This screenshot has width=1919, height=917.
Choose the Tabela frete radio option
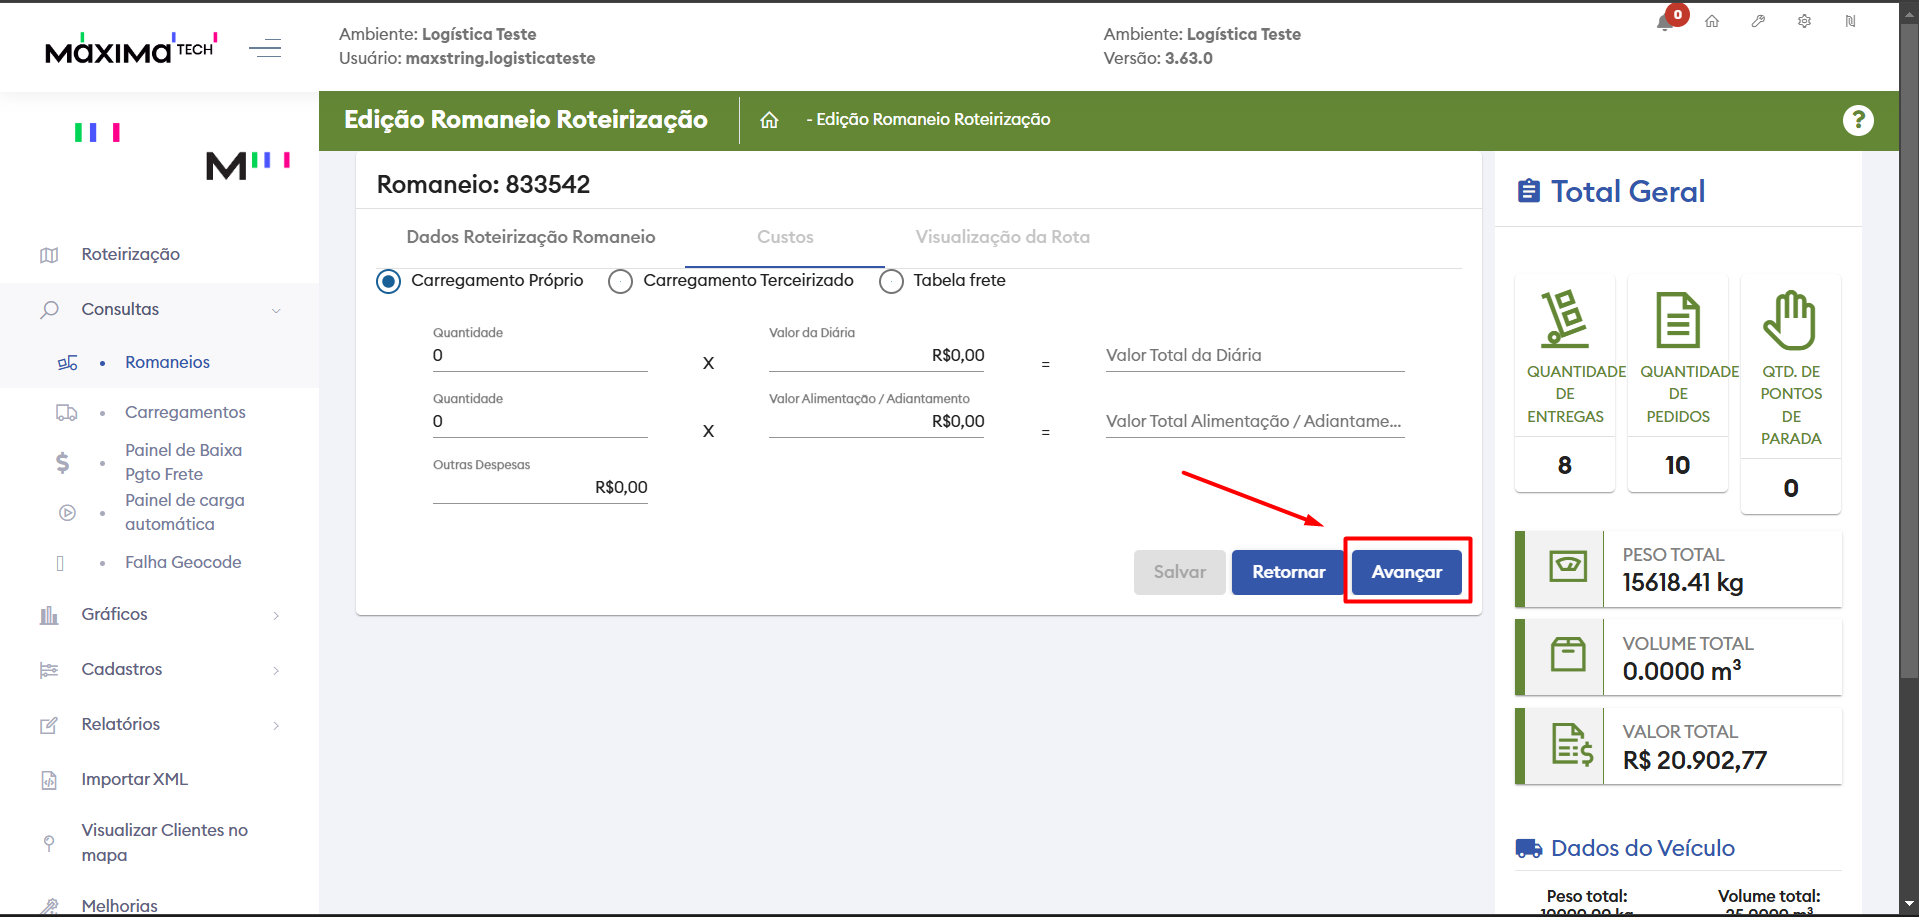coord(891,281)
